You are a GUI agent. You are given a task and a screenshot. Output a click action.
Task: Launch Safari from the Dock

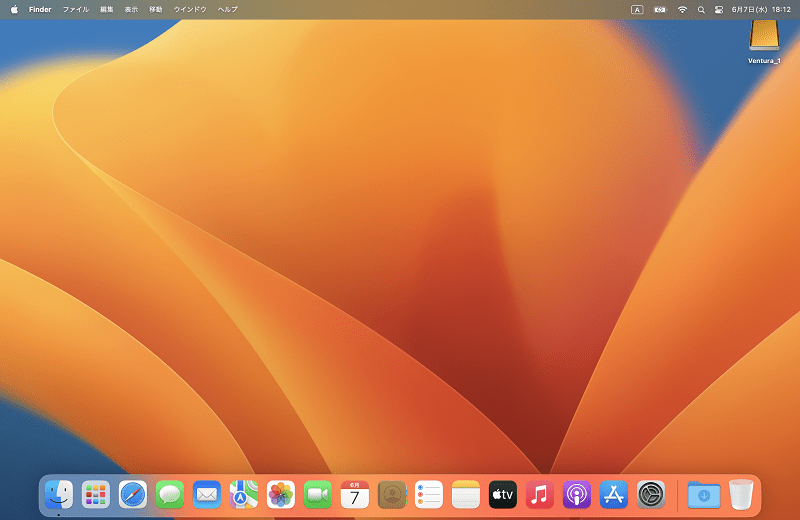click(x=133, y=494)
